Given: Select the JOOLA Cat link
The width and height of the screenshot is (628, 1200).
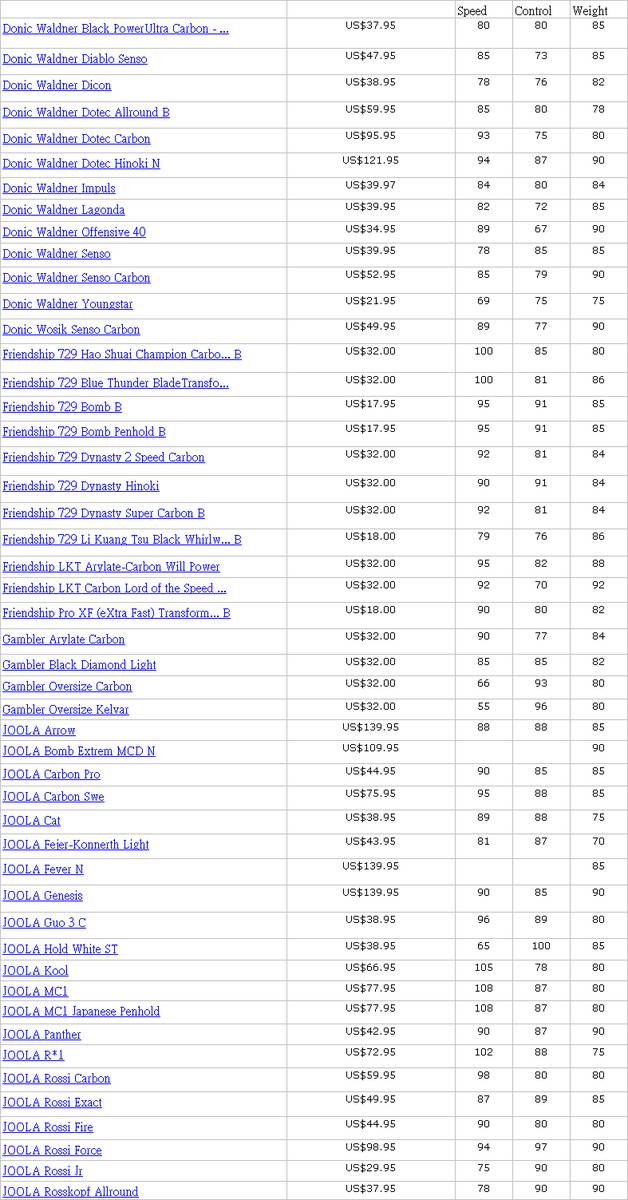Looking at the screenshot, I should (31, 821).
